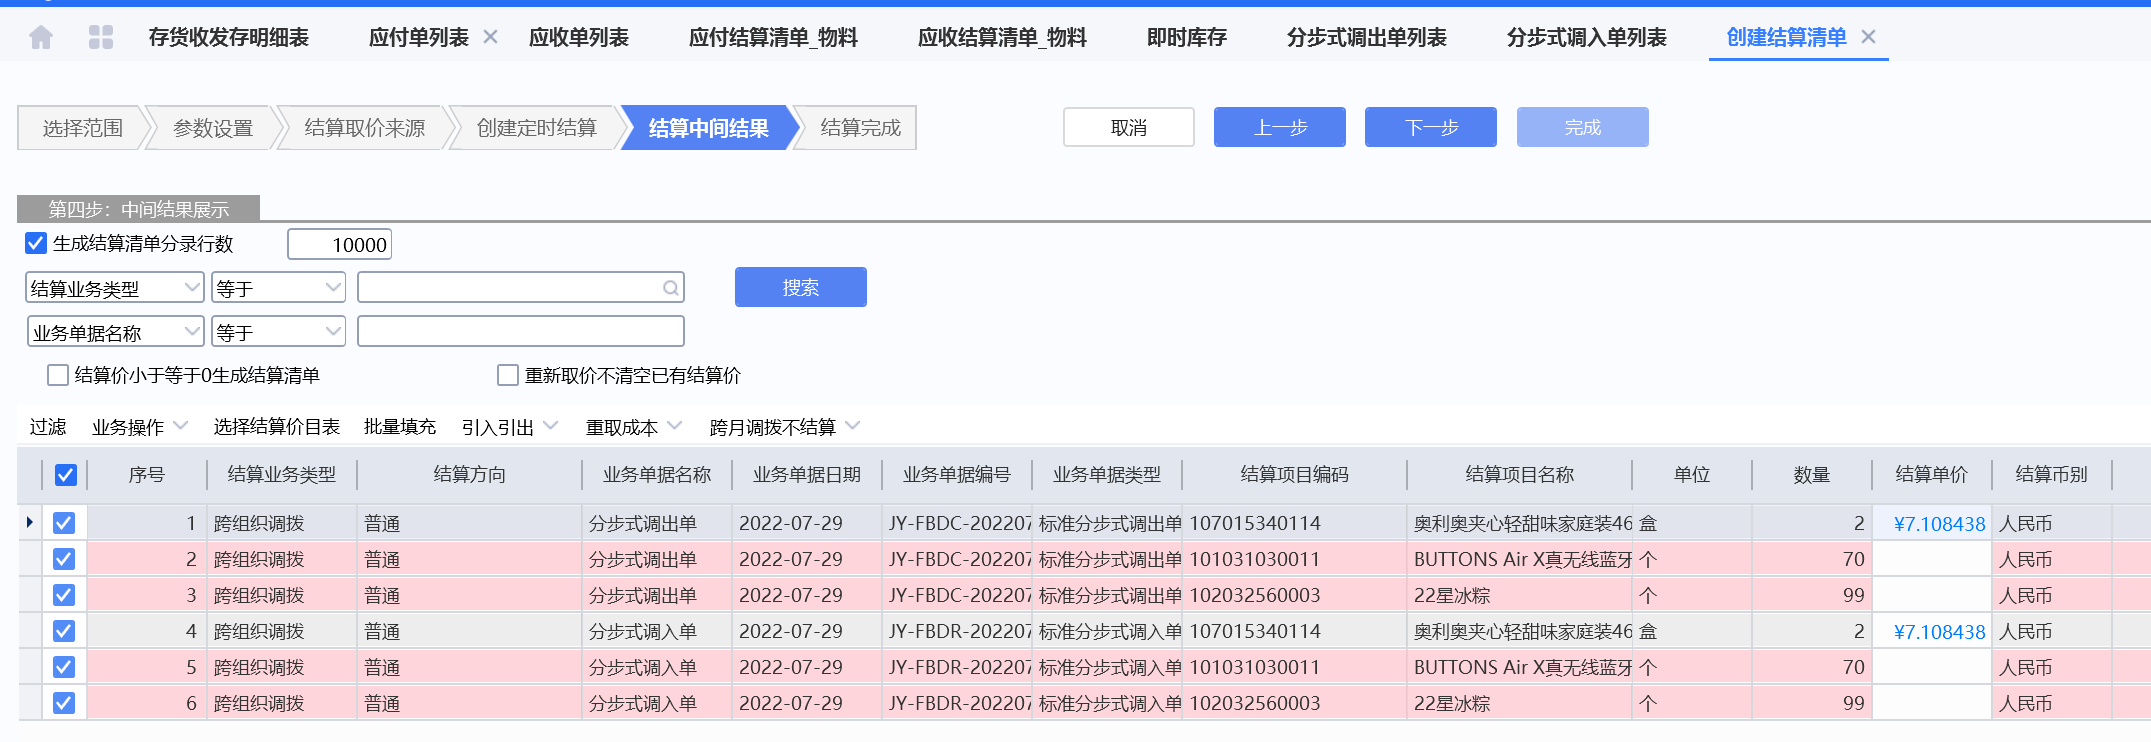Open the 结算业务类型 filter dropdown
This screenshot has width=2151, height=742.
tap(115, 288)
